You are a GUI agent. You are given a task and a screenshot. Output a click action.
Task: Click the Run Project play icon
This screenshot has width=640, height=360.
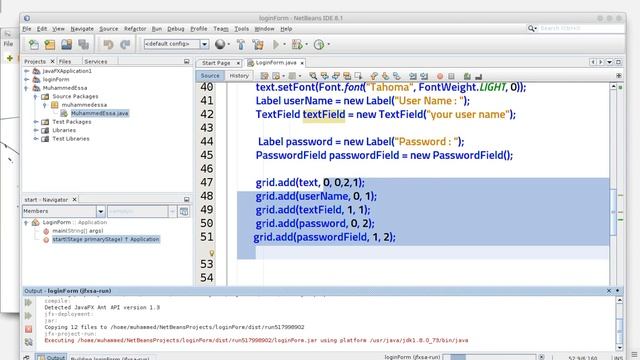click(276, 44)
